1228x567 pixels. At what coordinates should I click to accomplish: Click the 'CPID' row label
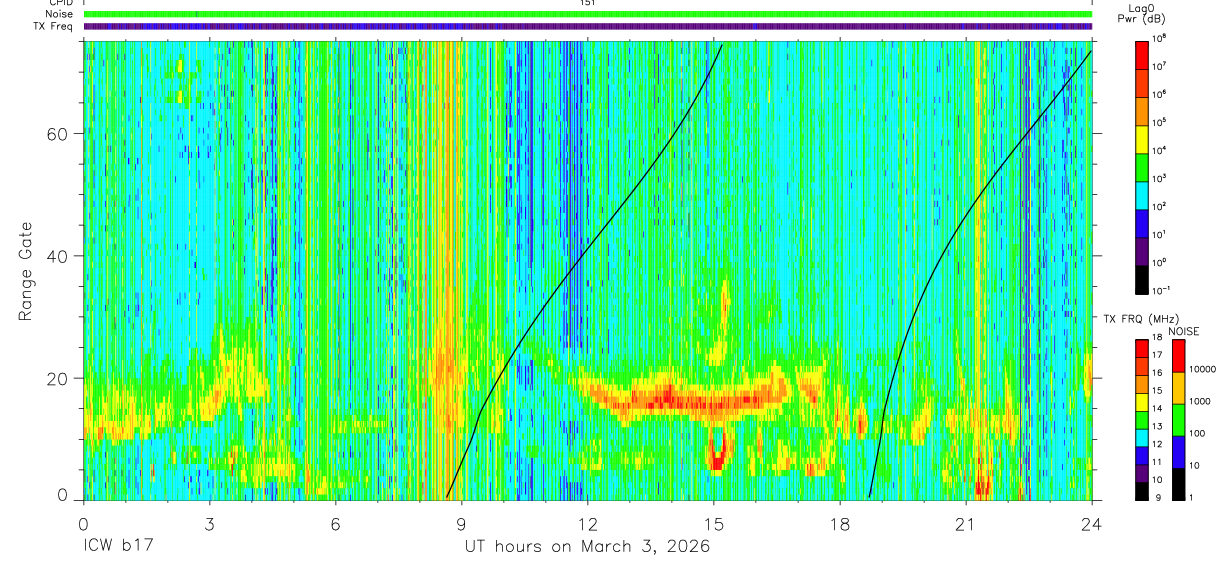(59, 3)
